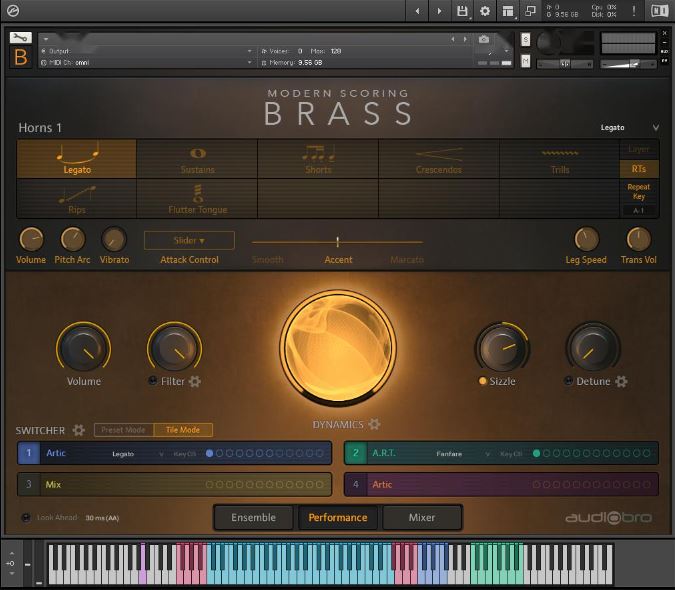The image size is (675, 590).
Task: Click the Leg Speed knob
Action: pos(586,239)
